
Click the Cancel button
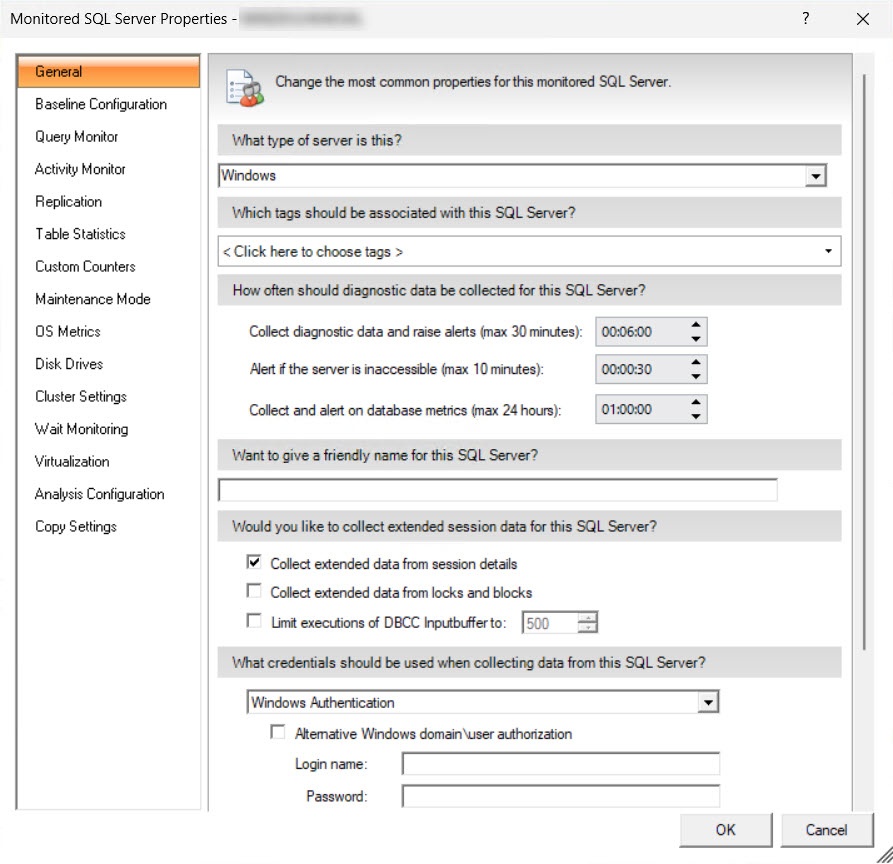[x=826, y=829]
